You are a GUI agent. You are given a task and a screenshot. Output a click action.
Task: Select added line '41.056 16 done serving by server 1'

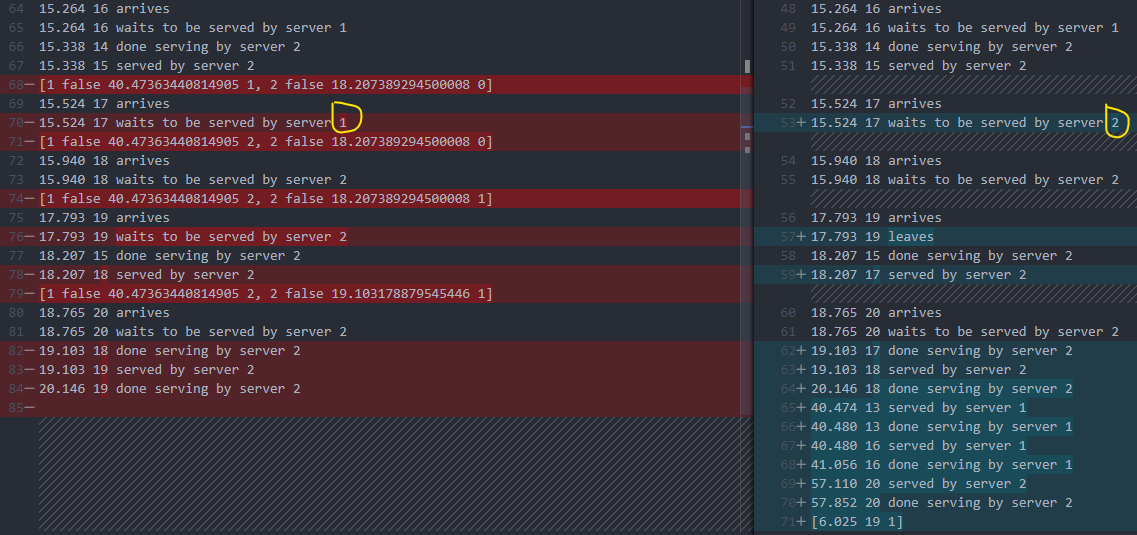pos(941,465)
